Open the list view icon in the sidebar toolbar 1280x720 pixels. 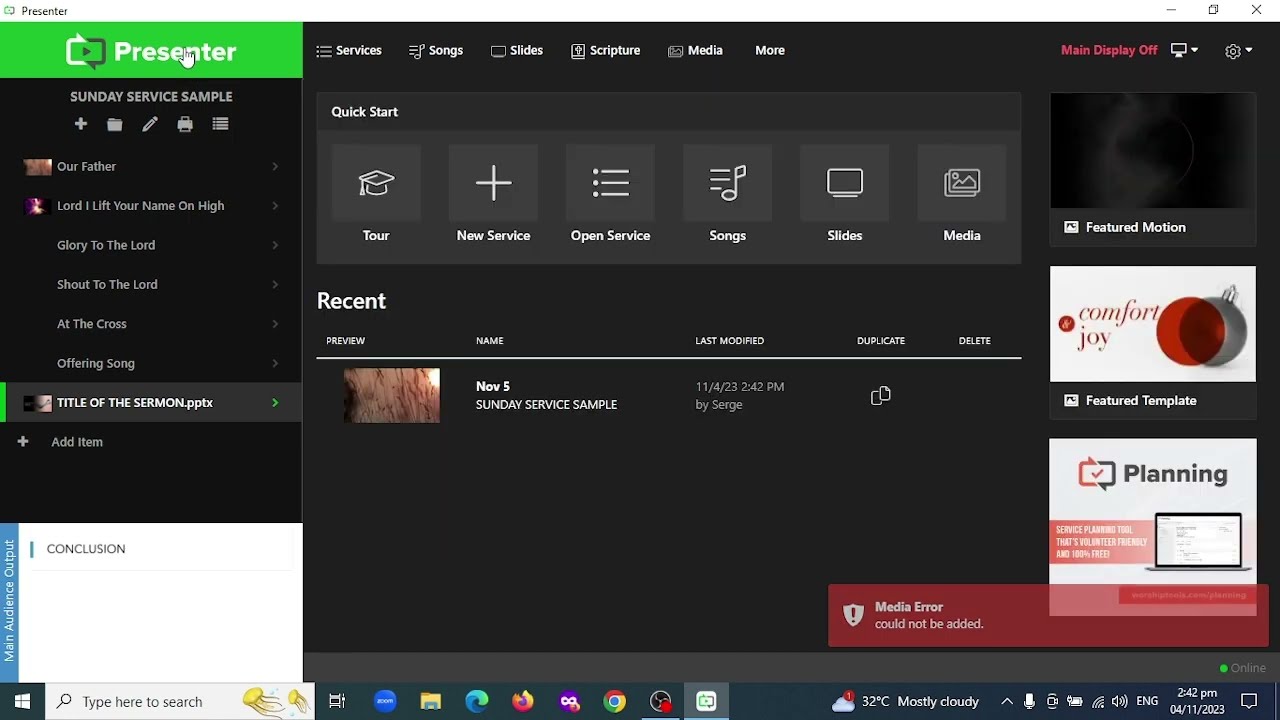pyautogui.click(x=220, y=125)
